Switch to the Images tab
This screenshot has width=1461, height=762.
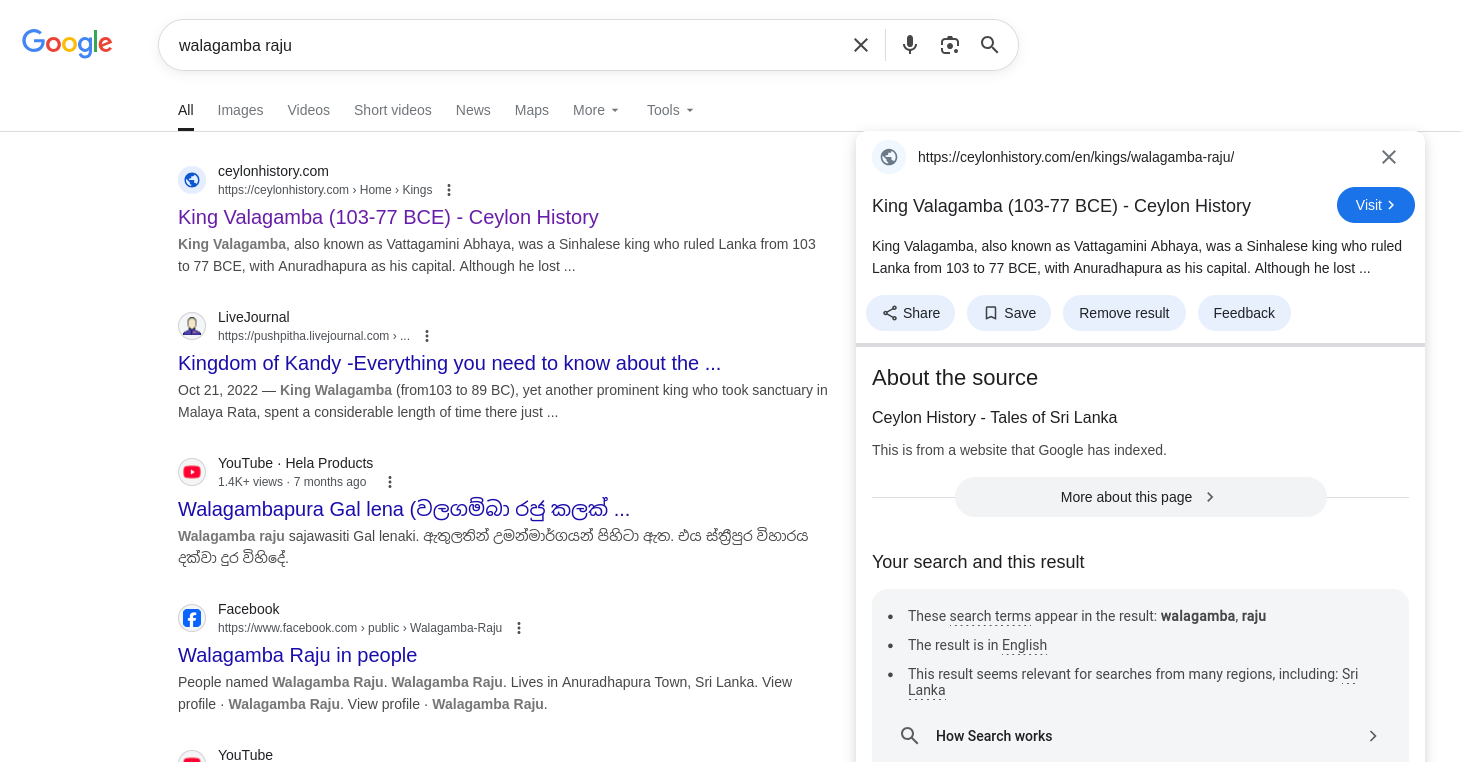coord(240,110)
